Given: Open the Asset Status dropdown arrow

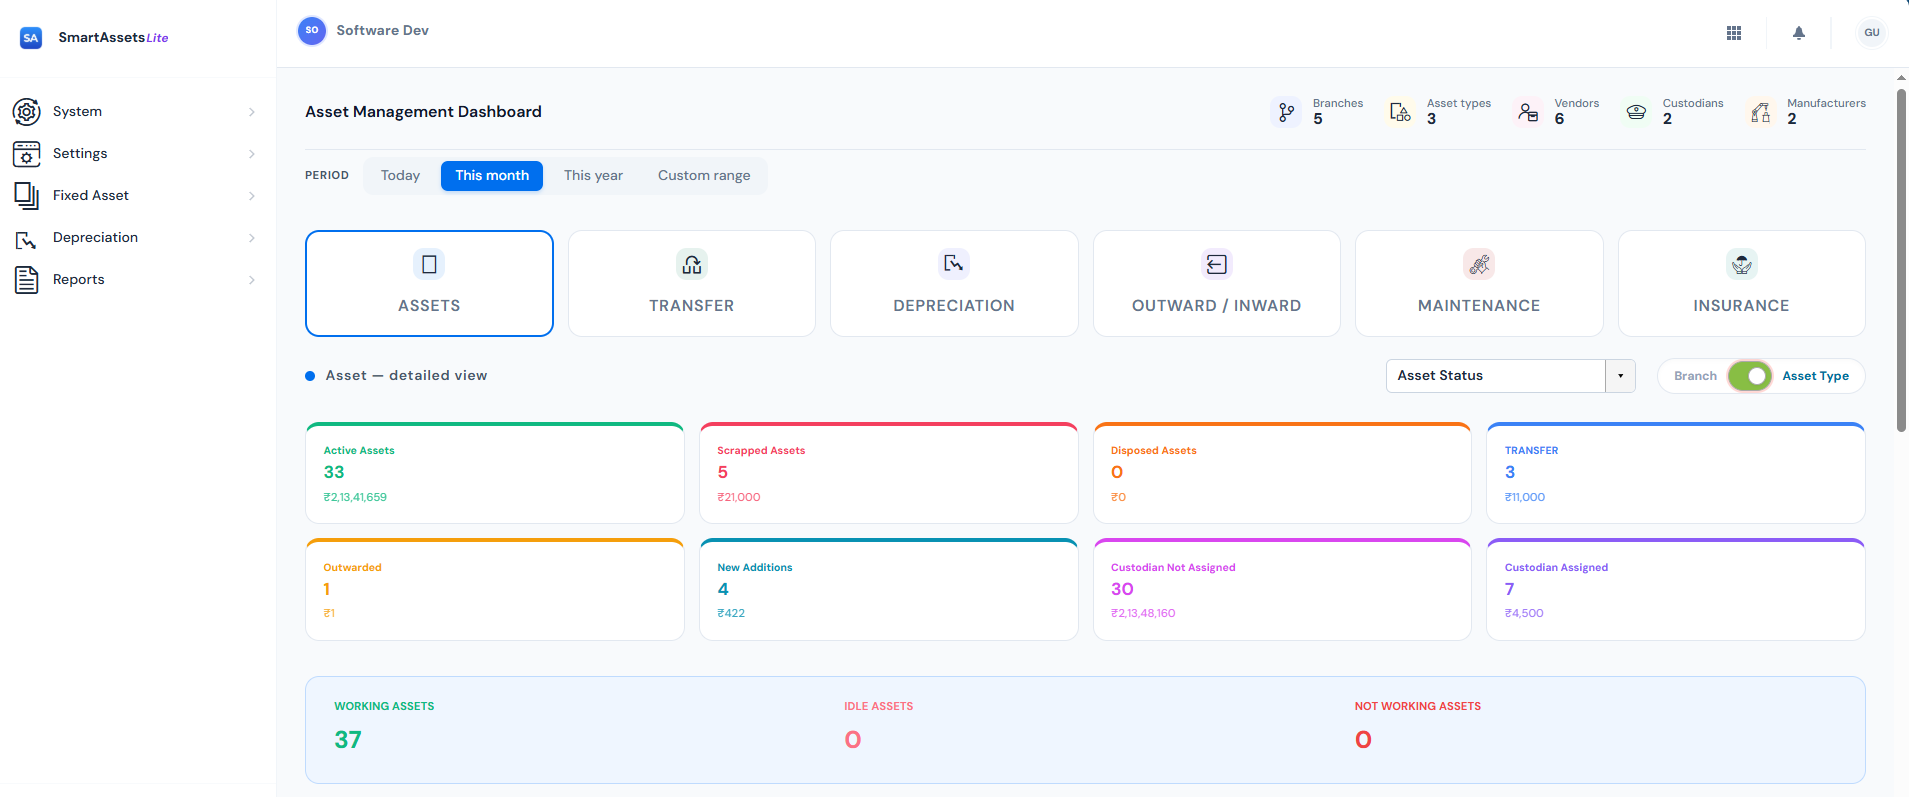Looking at the screenshot, I should tap(1620, 376).
